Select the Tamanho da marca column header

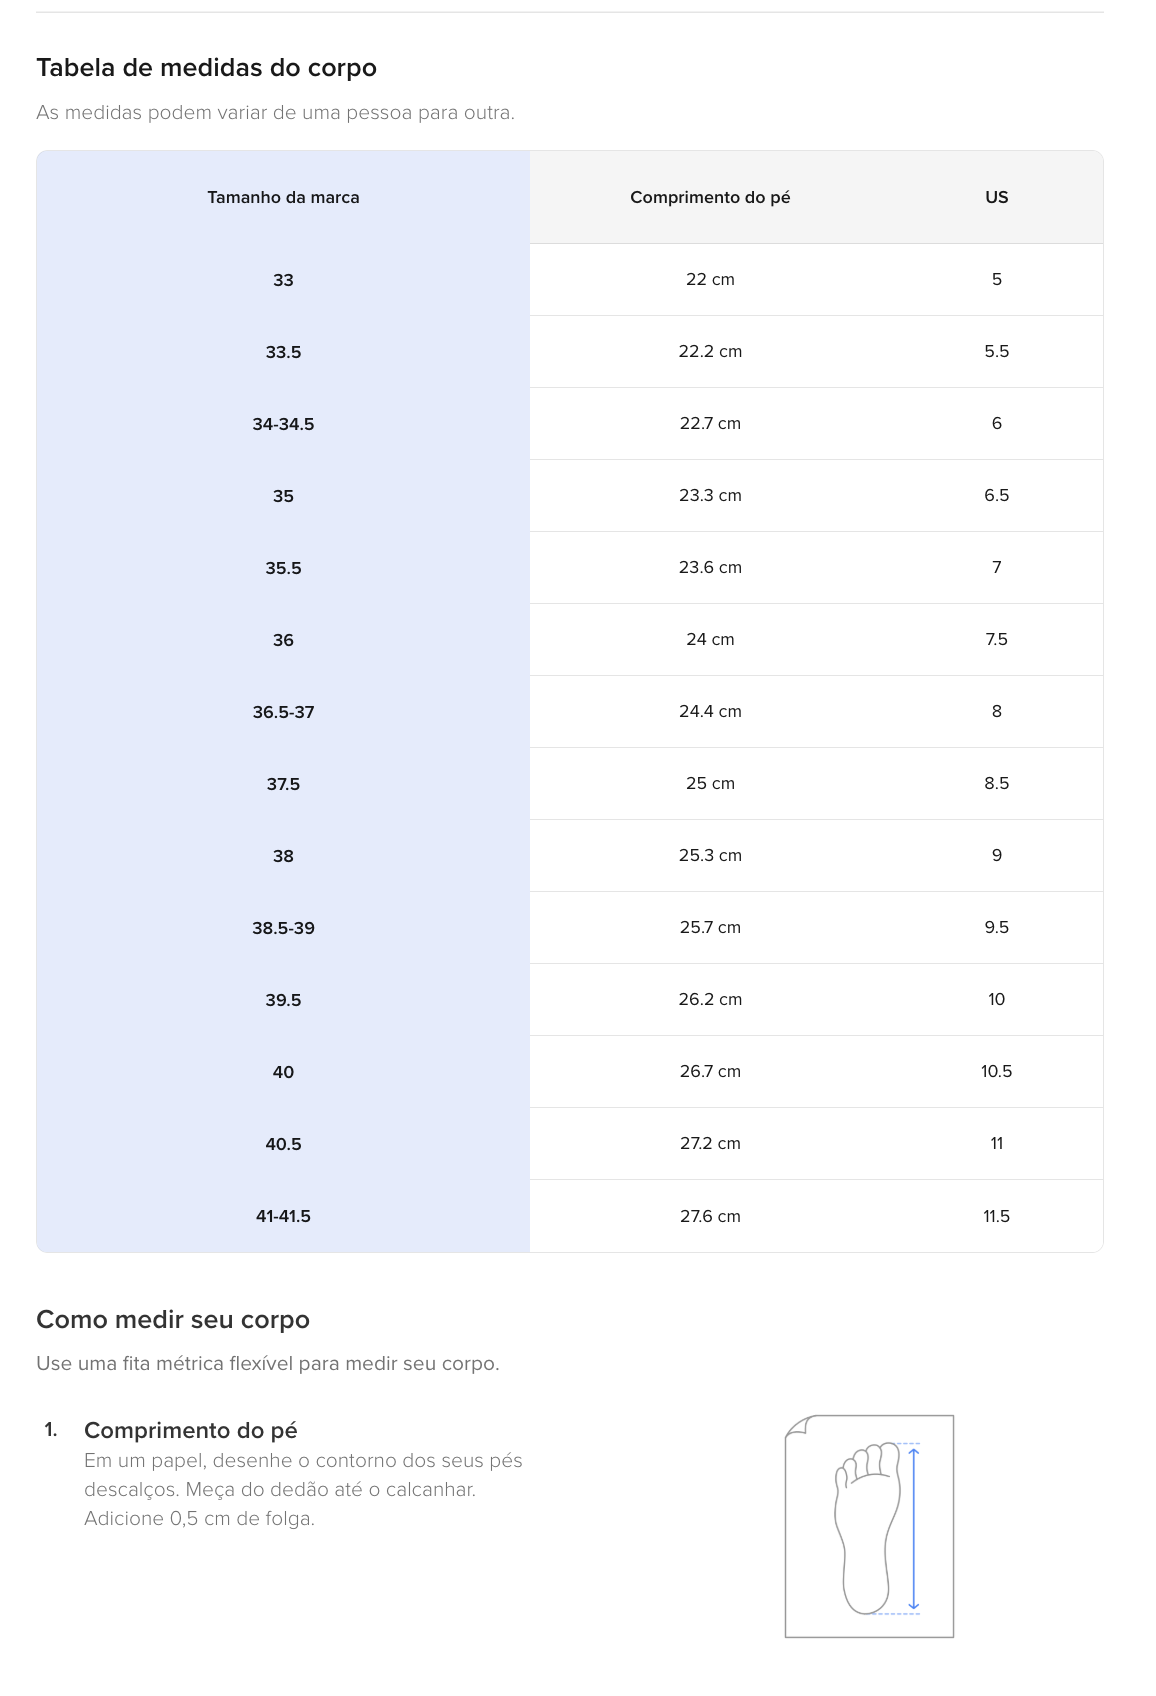[x=283, y=197]
